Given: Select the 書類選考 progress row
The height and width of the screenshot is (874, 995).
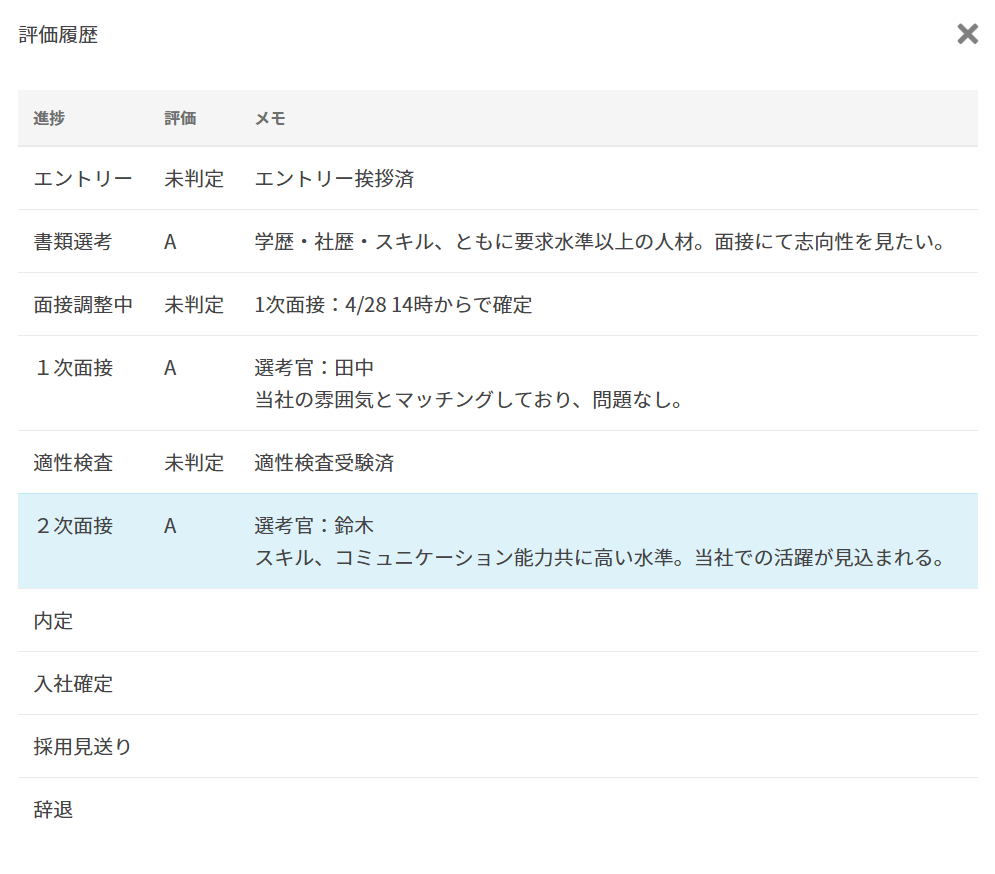Looking at the screenshot, I should 73,242.
